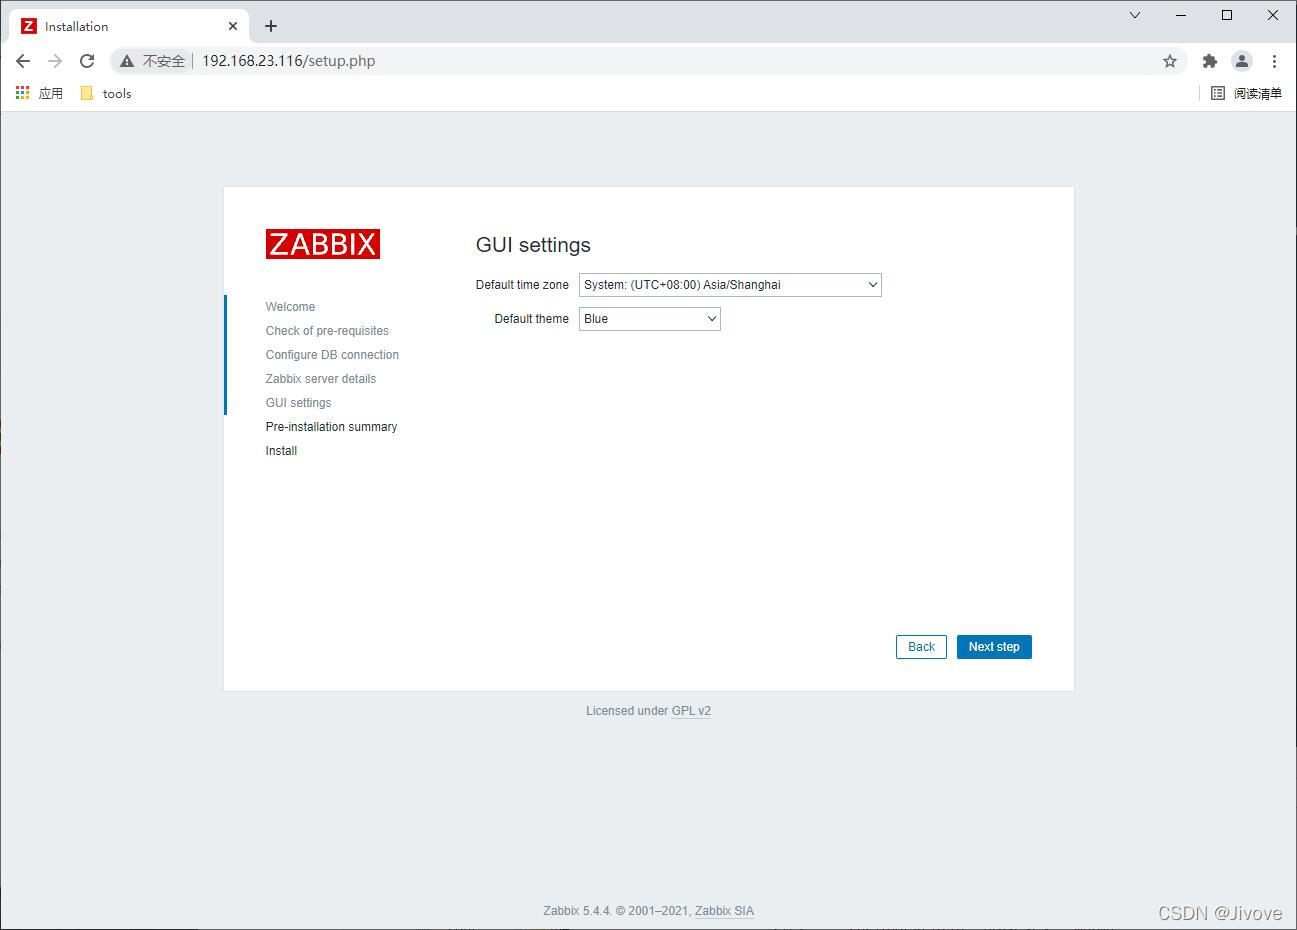Expand the Default time zone dropdown
This screenshot has width=1297, height=930.
point(730,285)
